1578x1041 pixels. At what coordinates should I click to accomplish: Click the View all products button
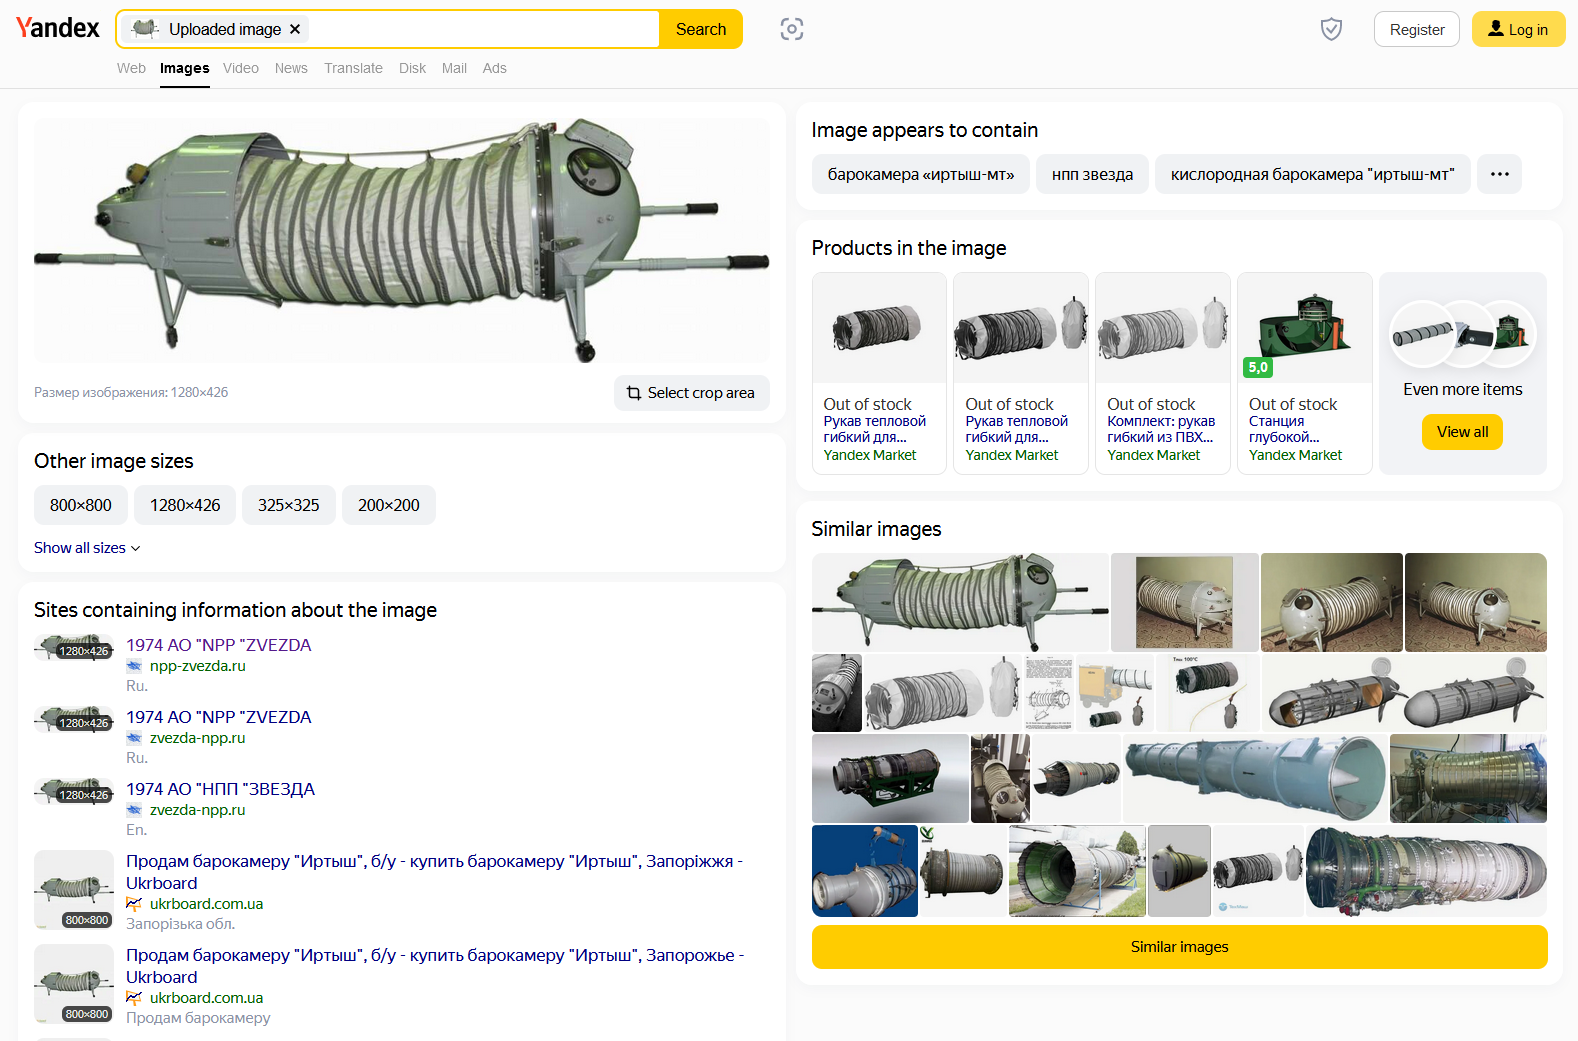1462,432
